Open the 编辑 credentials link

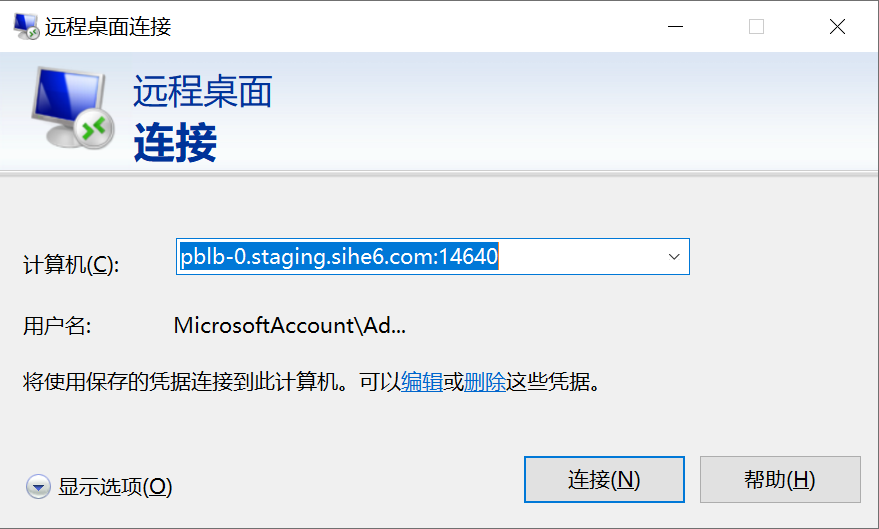(422, 382)
